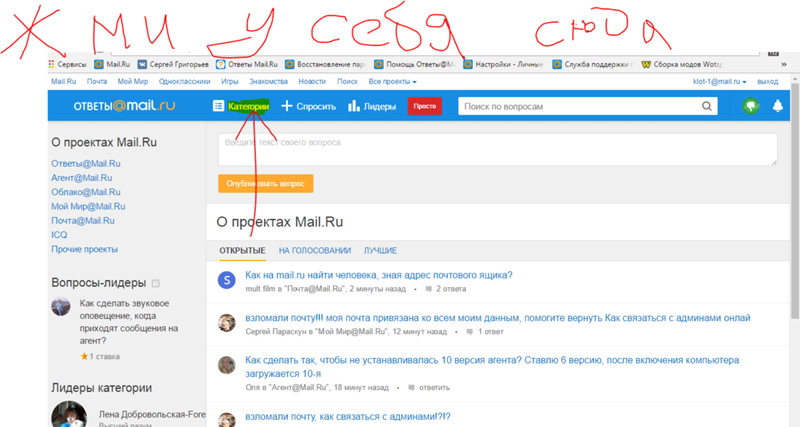The height and width of the screenshot is (427, 800).
Task: Click the Категории list icon
Action: (218, 106)
